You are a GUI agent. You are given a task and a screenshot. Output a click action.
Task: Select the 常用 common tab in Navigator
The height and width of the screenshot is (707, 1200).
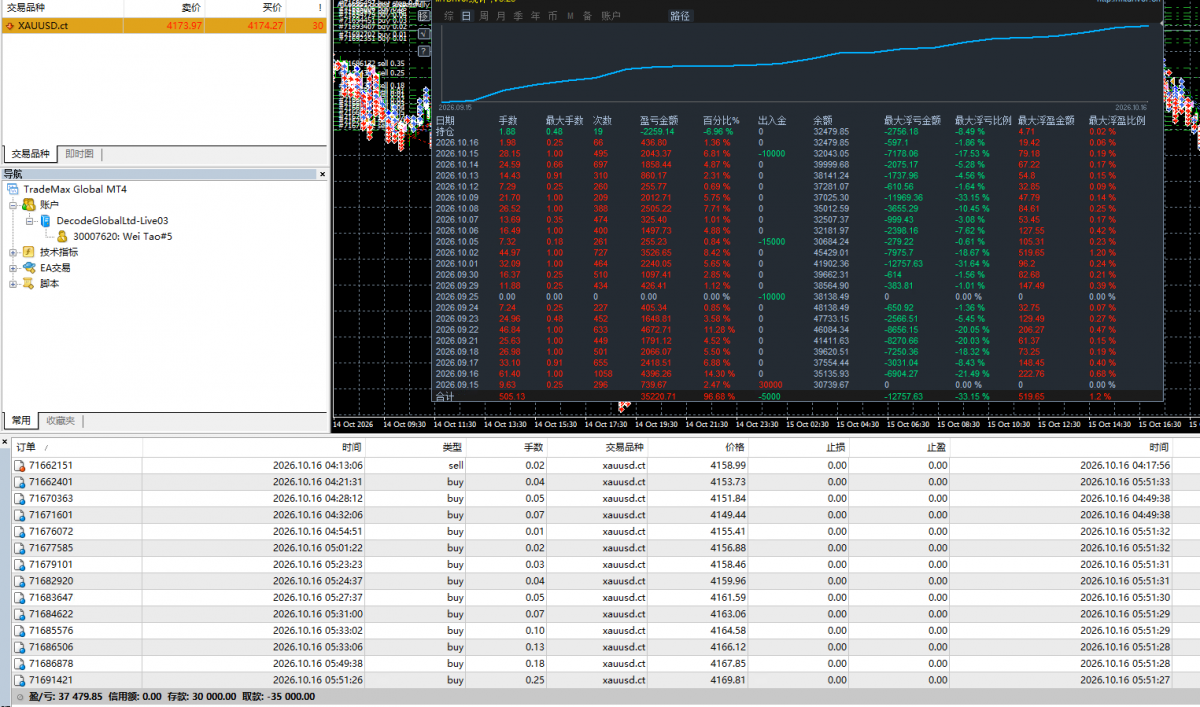tap(21, 421)
